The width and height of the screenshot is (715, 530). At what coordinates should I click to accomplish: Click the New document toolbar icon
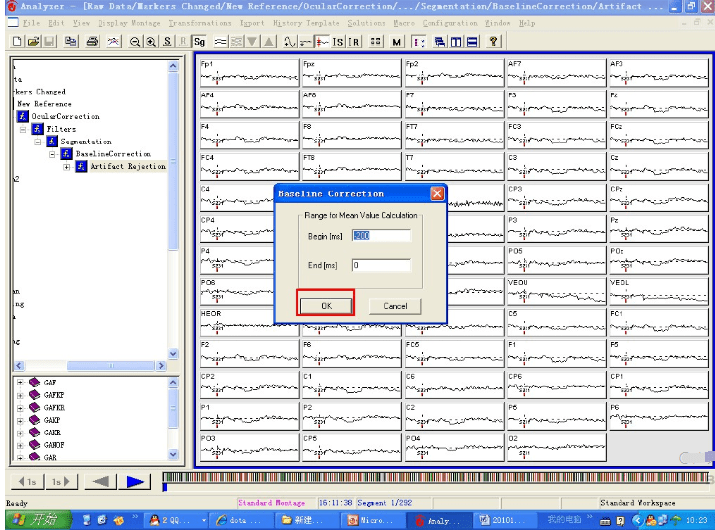(17, 42)
